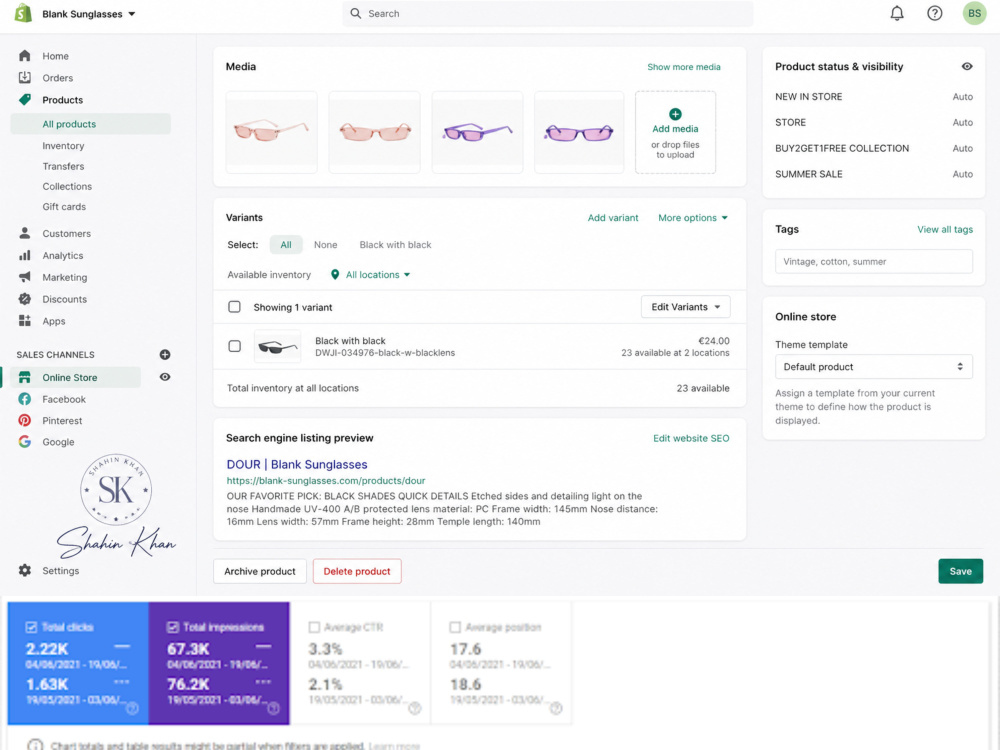Click the Marketing megaphone icon
This screenshot has width=1000, height=750.
[x=25, y=277]
